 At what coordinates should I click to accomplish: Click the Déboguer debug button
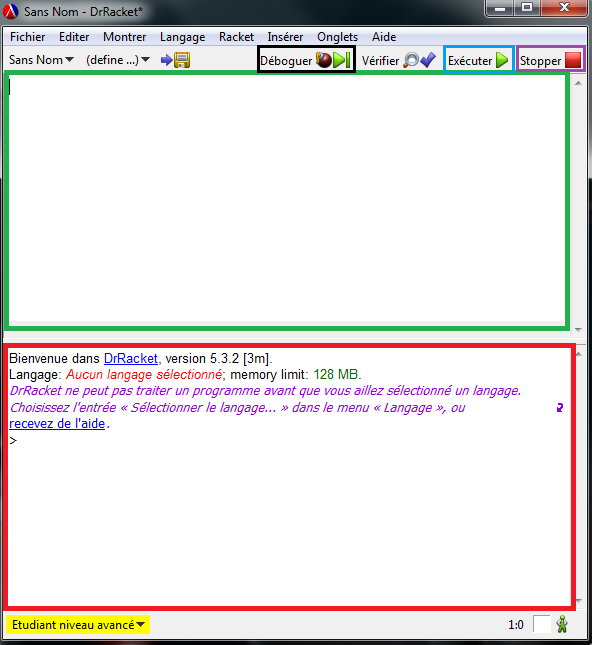pyautogui.click(x=306, y=60)
